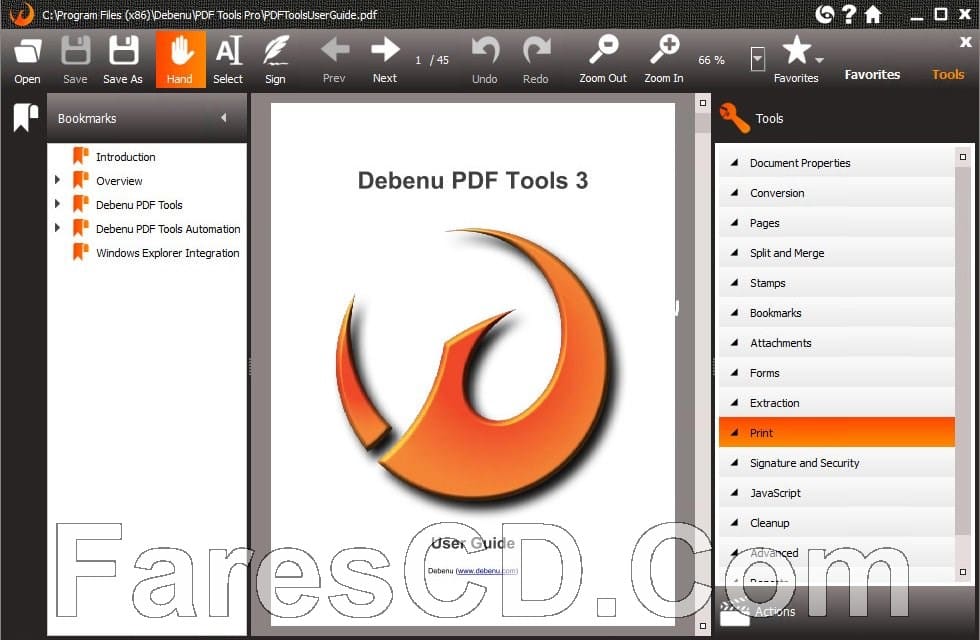Expand the Stamps tool group
980x640 pixels.
[x=735, y=282]
